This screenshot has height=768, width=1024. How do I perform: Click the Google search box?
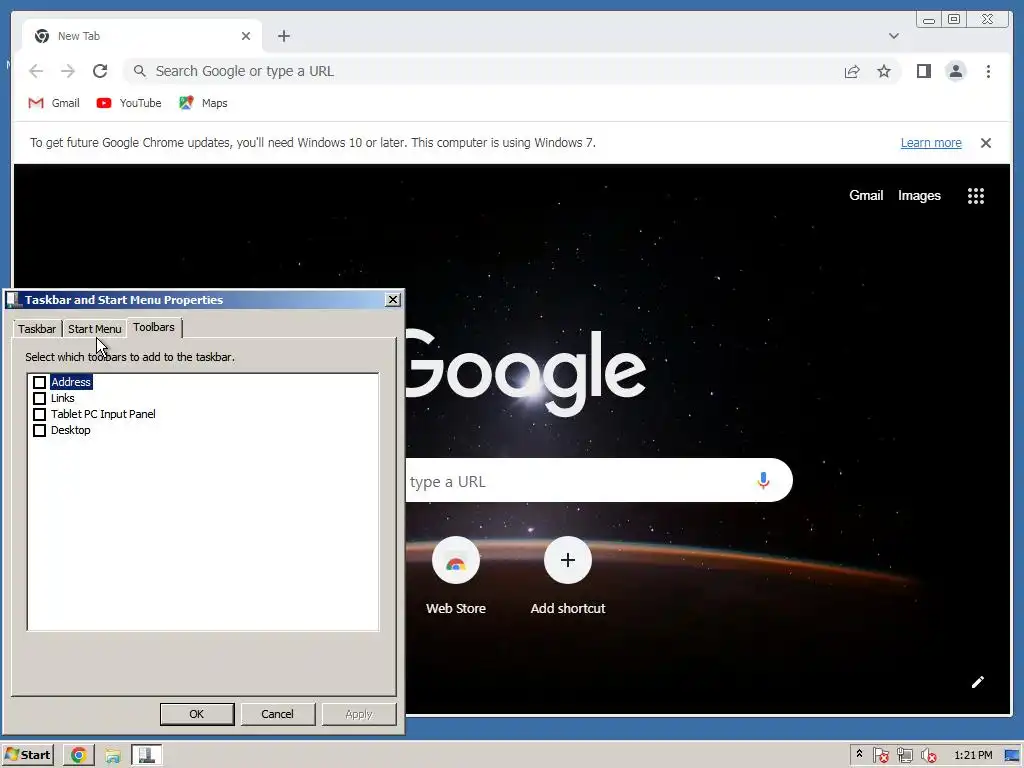tap(599, 481)
